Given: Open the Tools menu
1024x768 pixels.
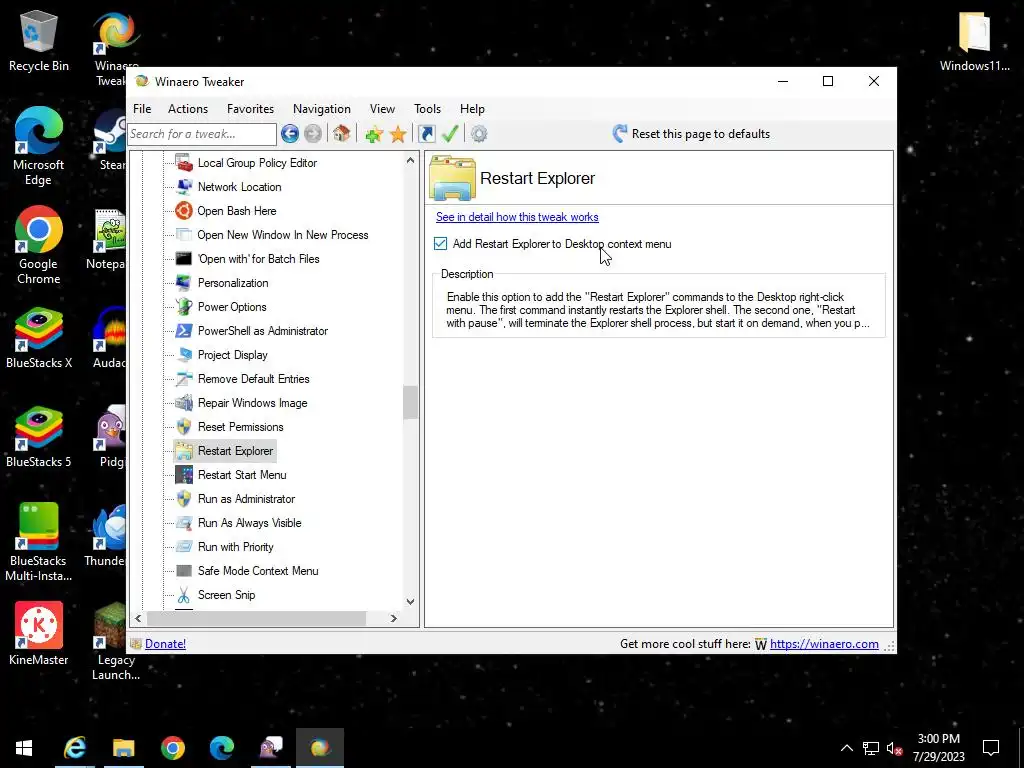Looking at the screenshot, I should pyautogui.click(x=427, y=108).
